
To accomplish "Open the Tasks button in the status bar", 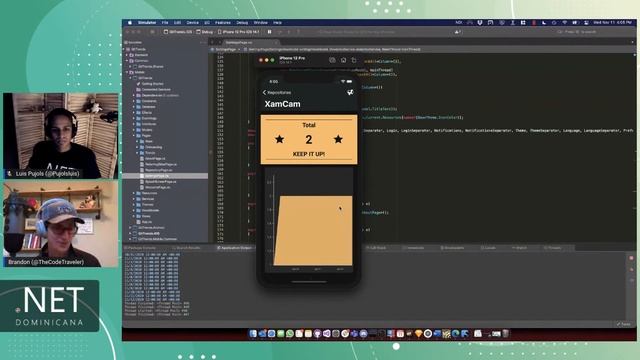I will click(624, 324).
